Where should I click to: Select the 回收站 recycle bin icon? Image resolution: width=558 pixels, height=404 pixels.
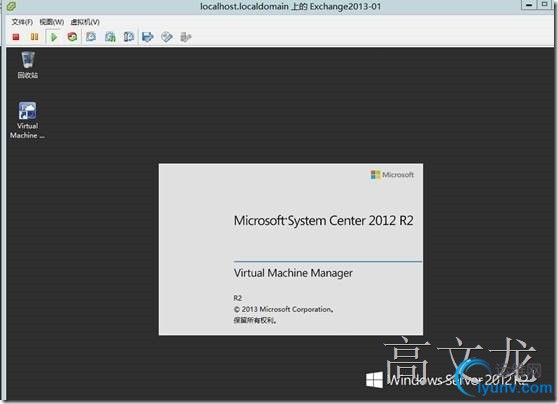(28, 65)
